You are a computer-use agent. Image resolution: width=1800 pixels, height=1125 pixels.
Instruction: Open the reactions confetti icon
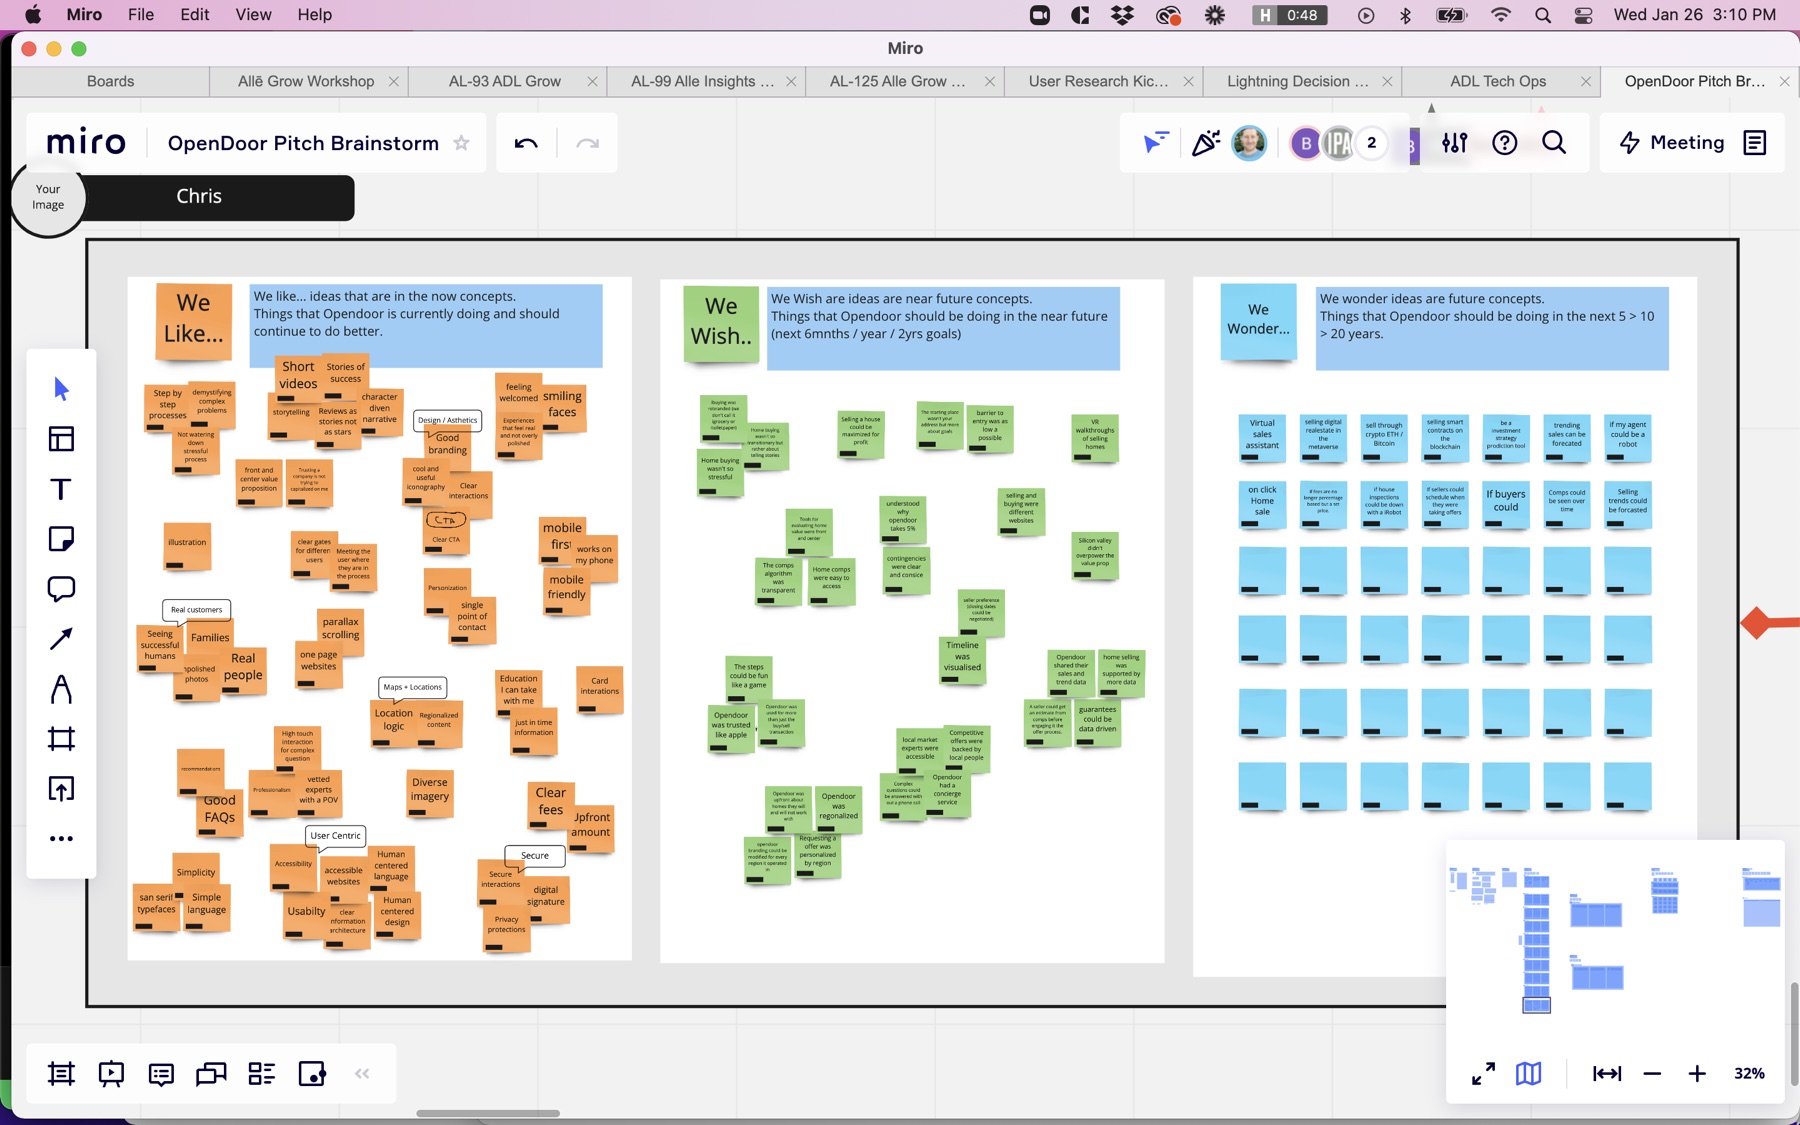point(1206,143)
